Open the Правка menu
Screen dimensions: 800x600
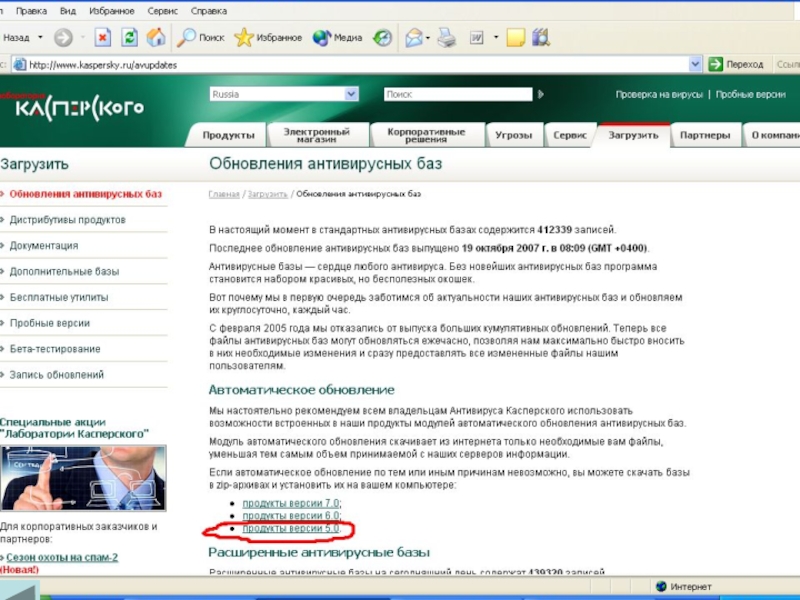point(31,11)
